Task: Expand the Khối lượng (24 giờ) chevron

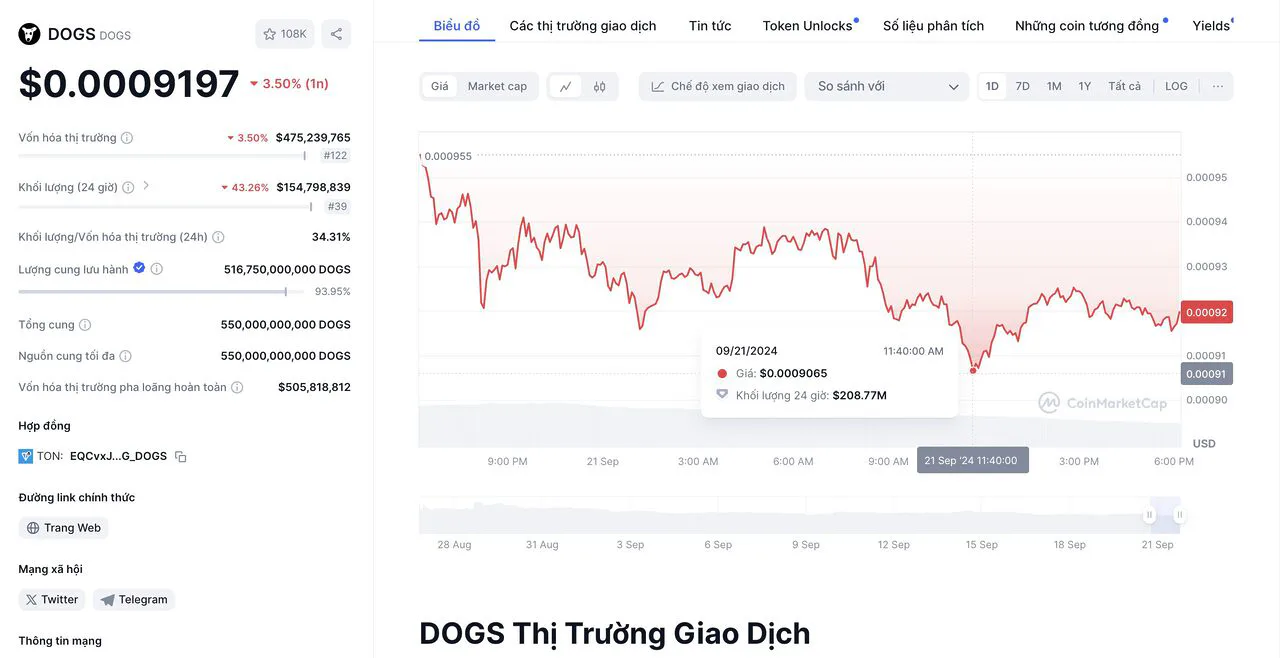Action: [x=146, y=186]
